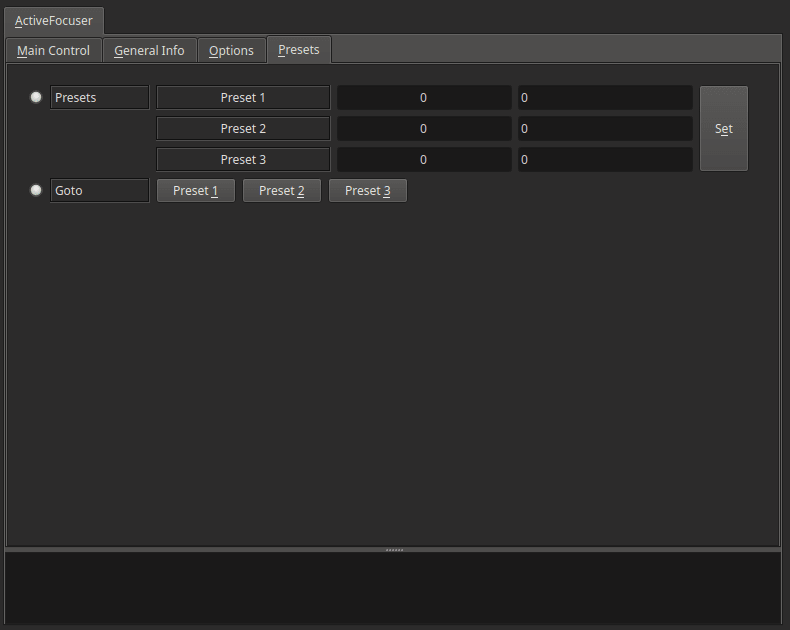Go to Preset 1 position
790x630 pixels.
point(195,191)
